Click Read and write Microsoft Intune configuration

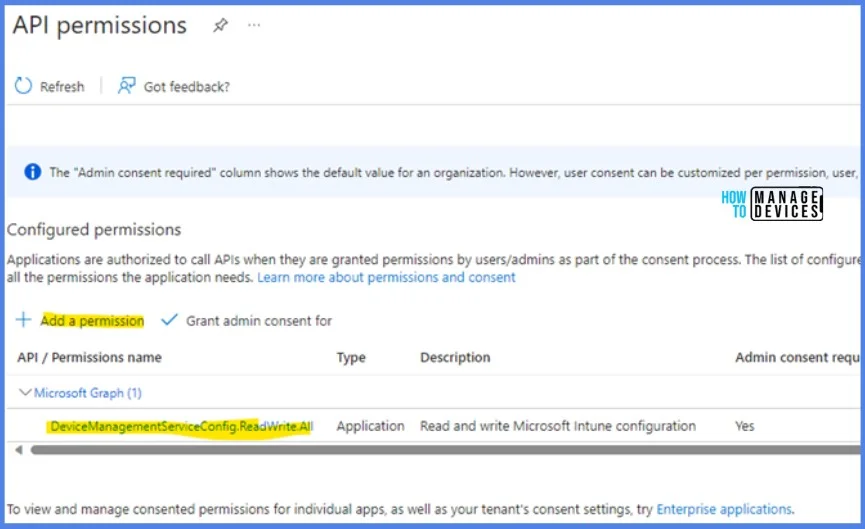click(558, 426)
